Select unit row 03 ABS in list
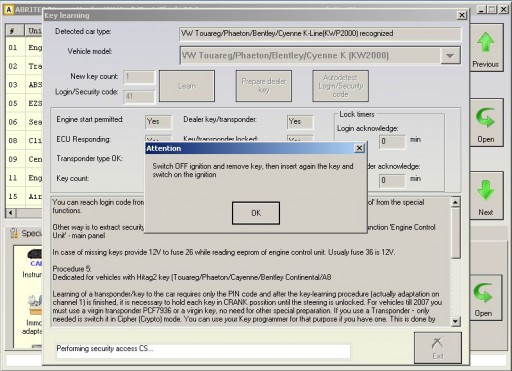 click(x=24, y=85)
